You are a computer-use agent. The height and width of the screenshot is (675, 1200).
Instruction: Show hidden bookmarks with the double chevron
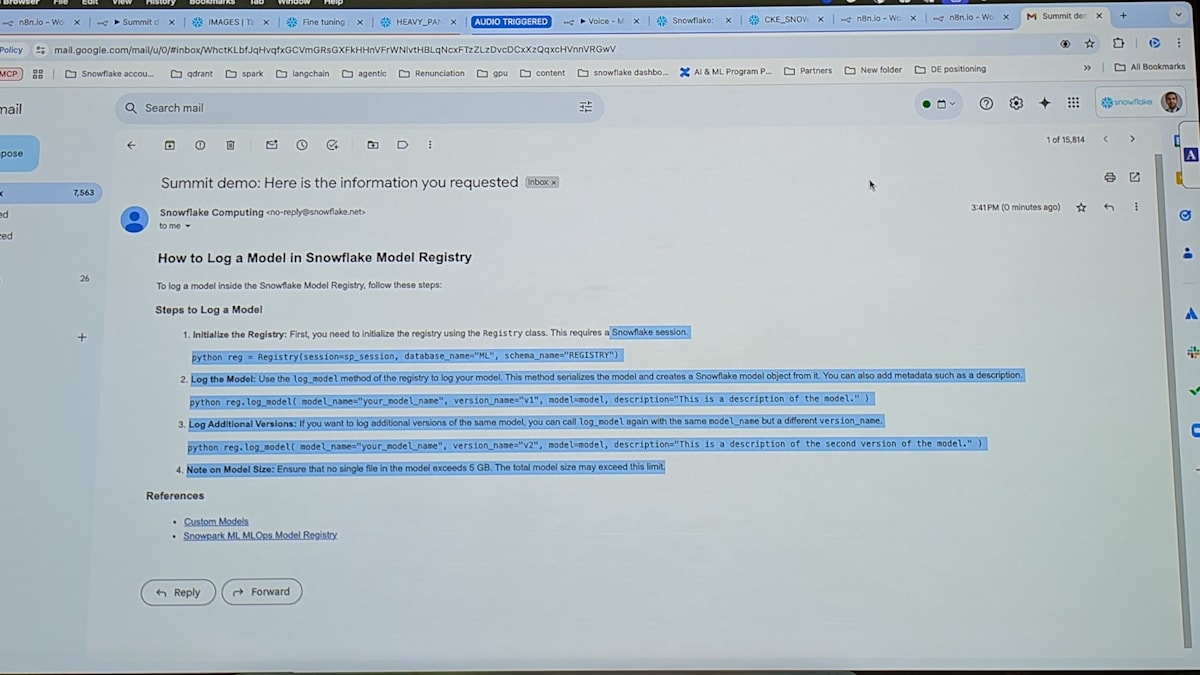pyautogui.click(x=1087, y=68)
